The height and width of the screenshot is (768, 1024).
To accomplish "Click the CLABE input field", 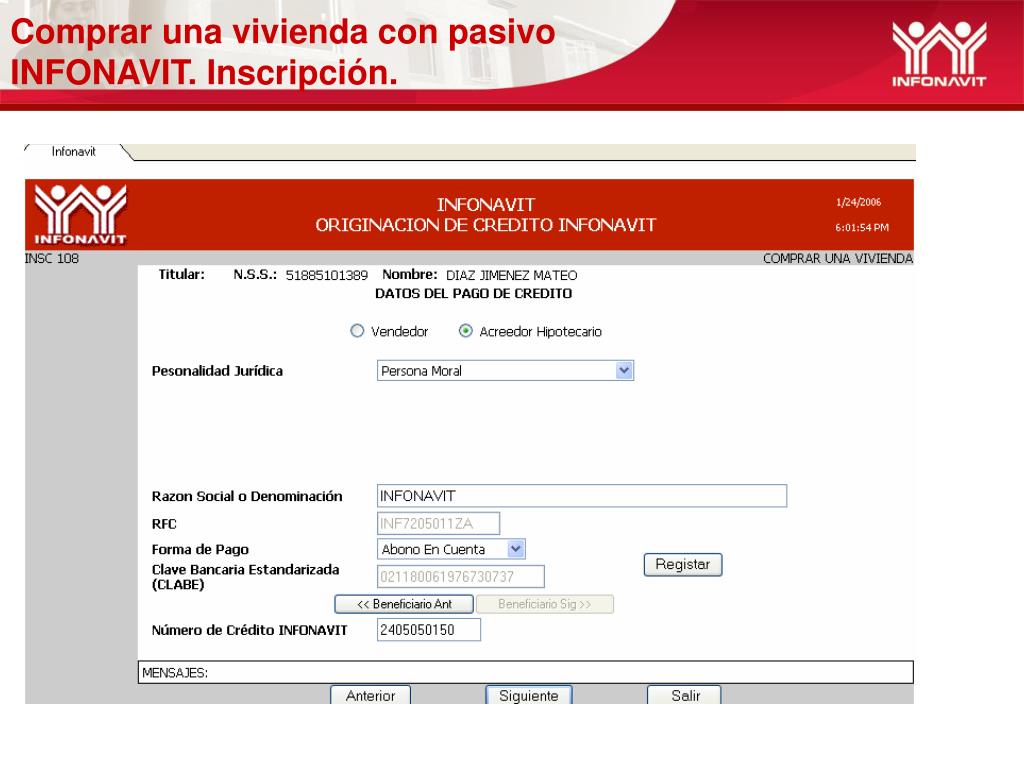I will pyautogui.click(x=460, y=577).
